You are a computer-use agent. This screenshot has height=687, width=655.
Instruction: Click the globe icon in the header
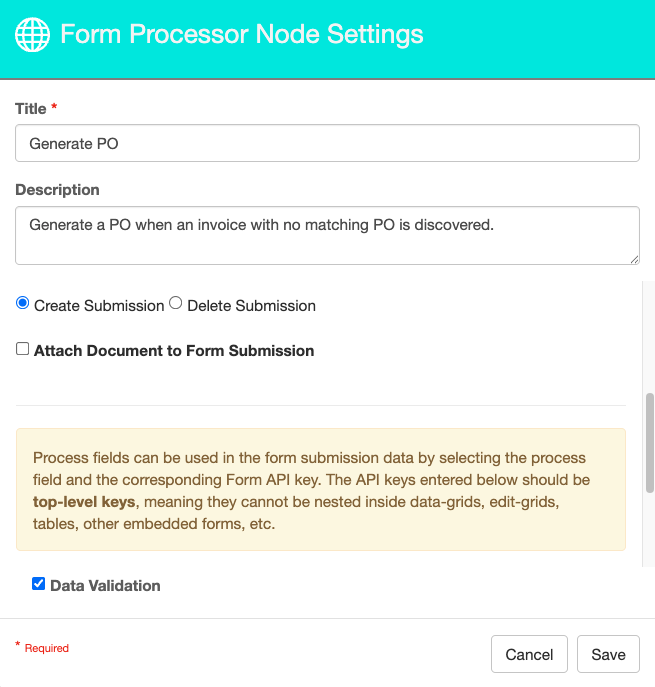(32, 35)
